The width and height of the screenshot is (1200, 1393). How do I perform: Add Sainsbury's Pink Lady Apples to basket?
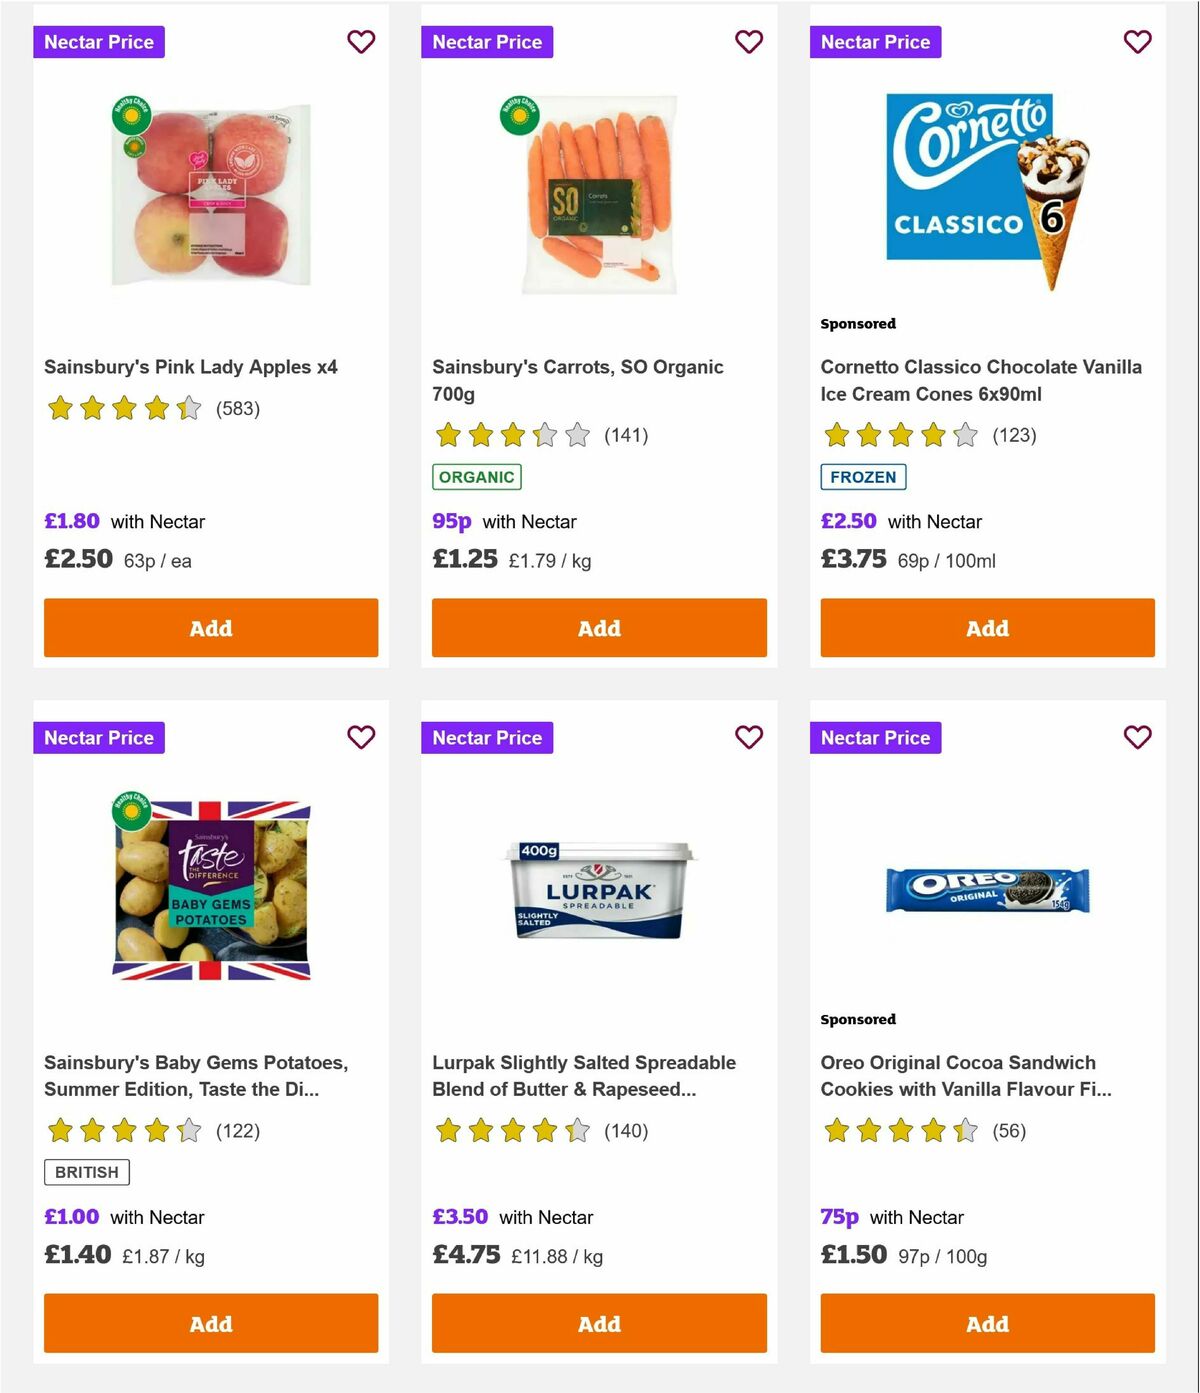pyautogui.click(x=210, y=628)
